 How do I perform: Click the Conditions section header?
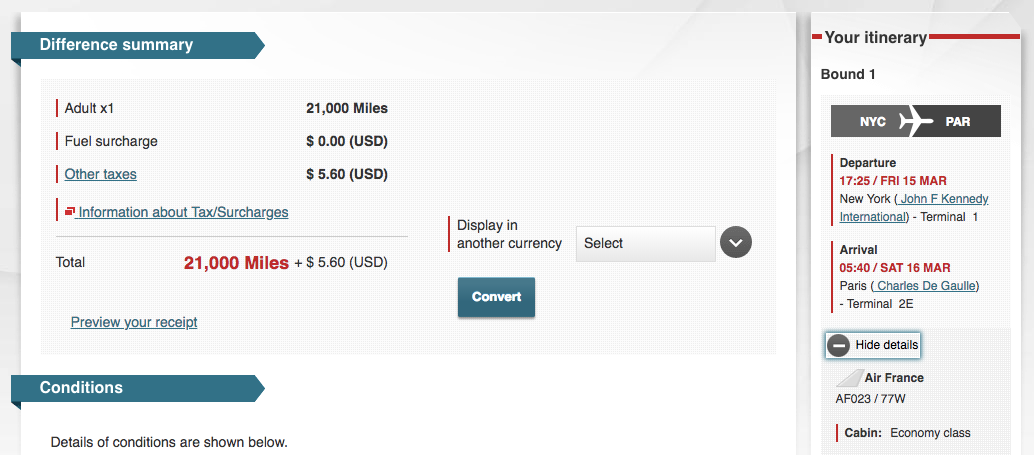click(x=81, y=388)
